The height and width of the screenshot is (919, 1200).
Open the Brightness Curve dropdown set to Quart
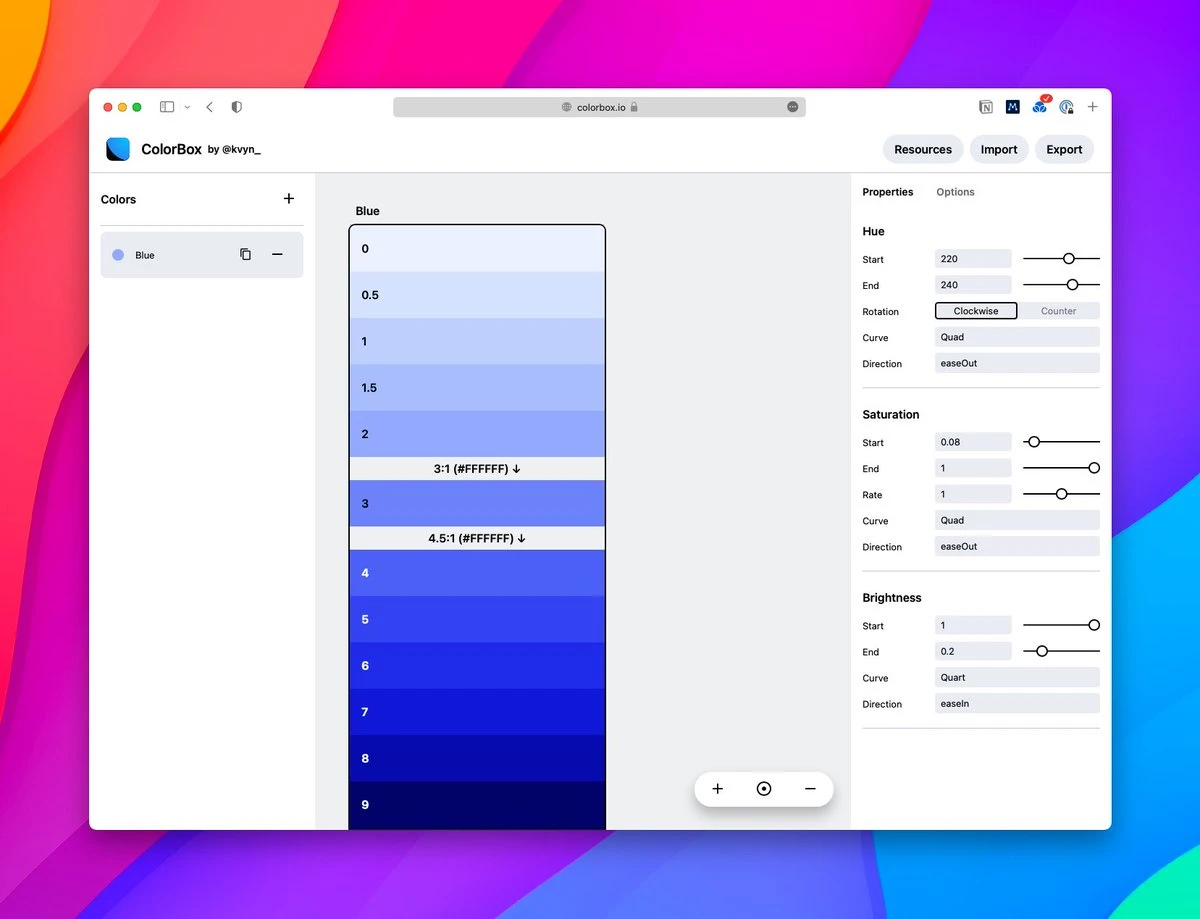pyautogui.click(x=1017, y=677)
